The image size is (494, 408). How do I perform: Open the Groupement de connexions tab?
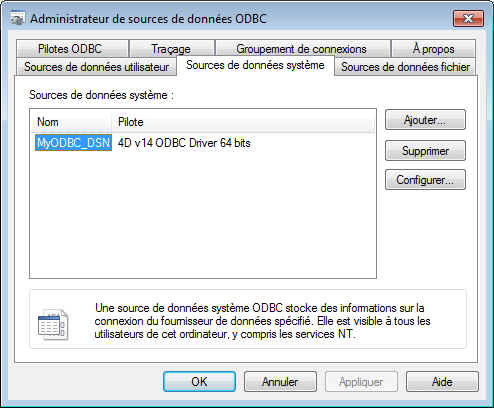coord(303,49)
